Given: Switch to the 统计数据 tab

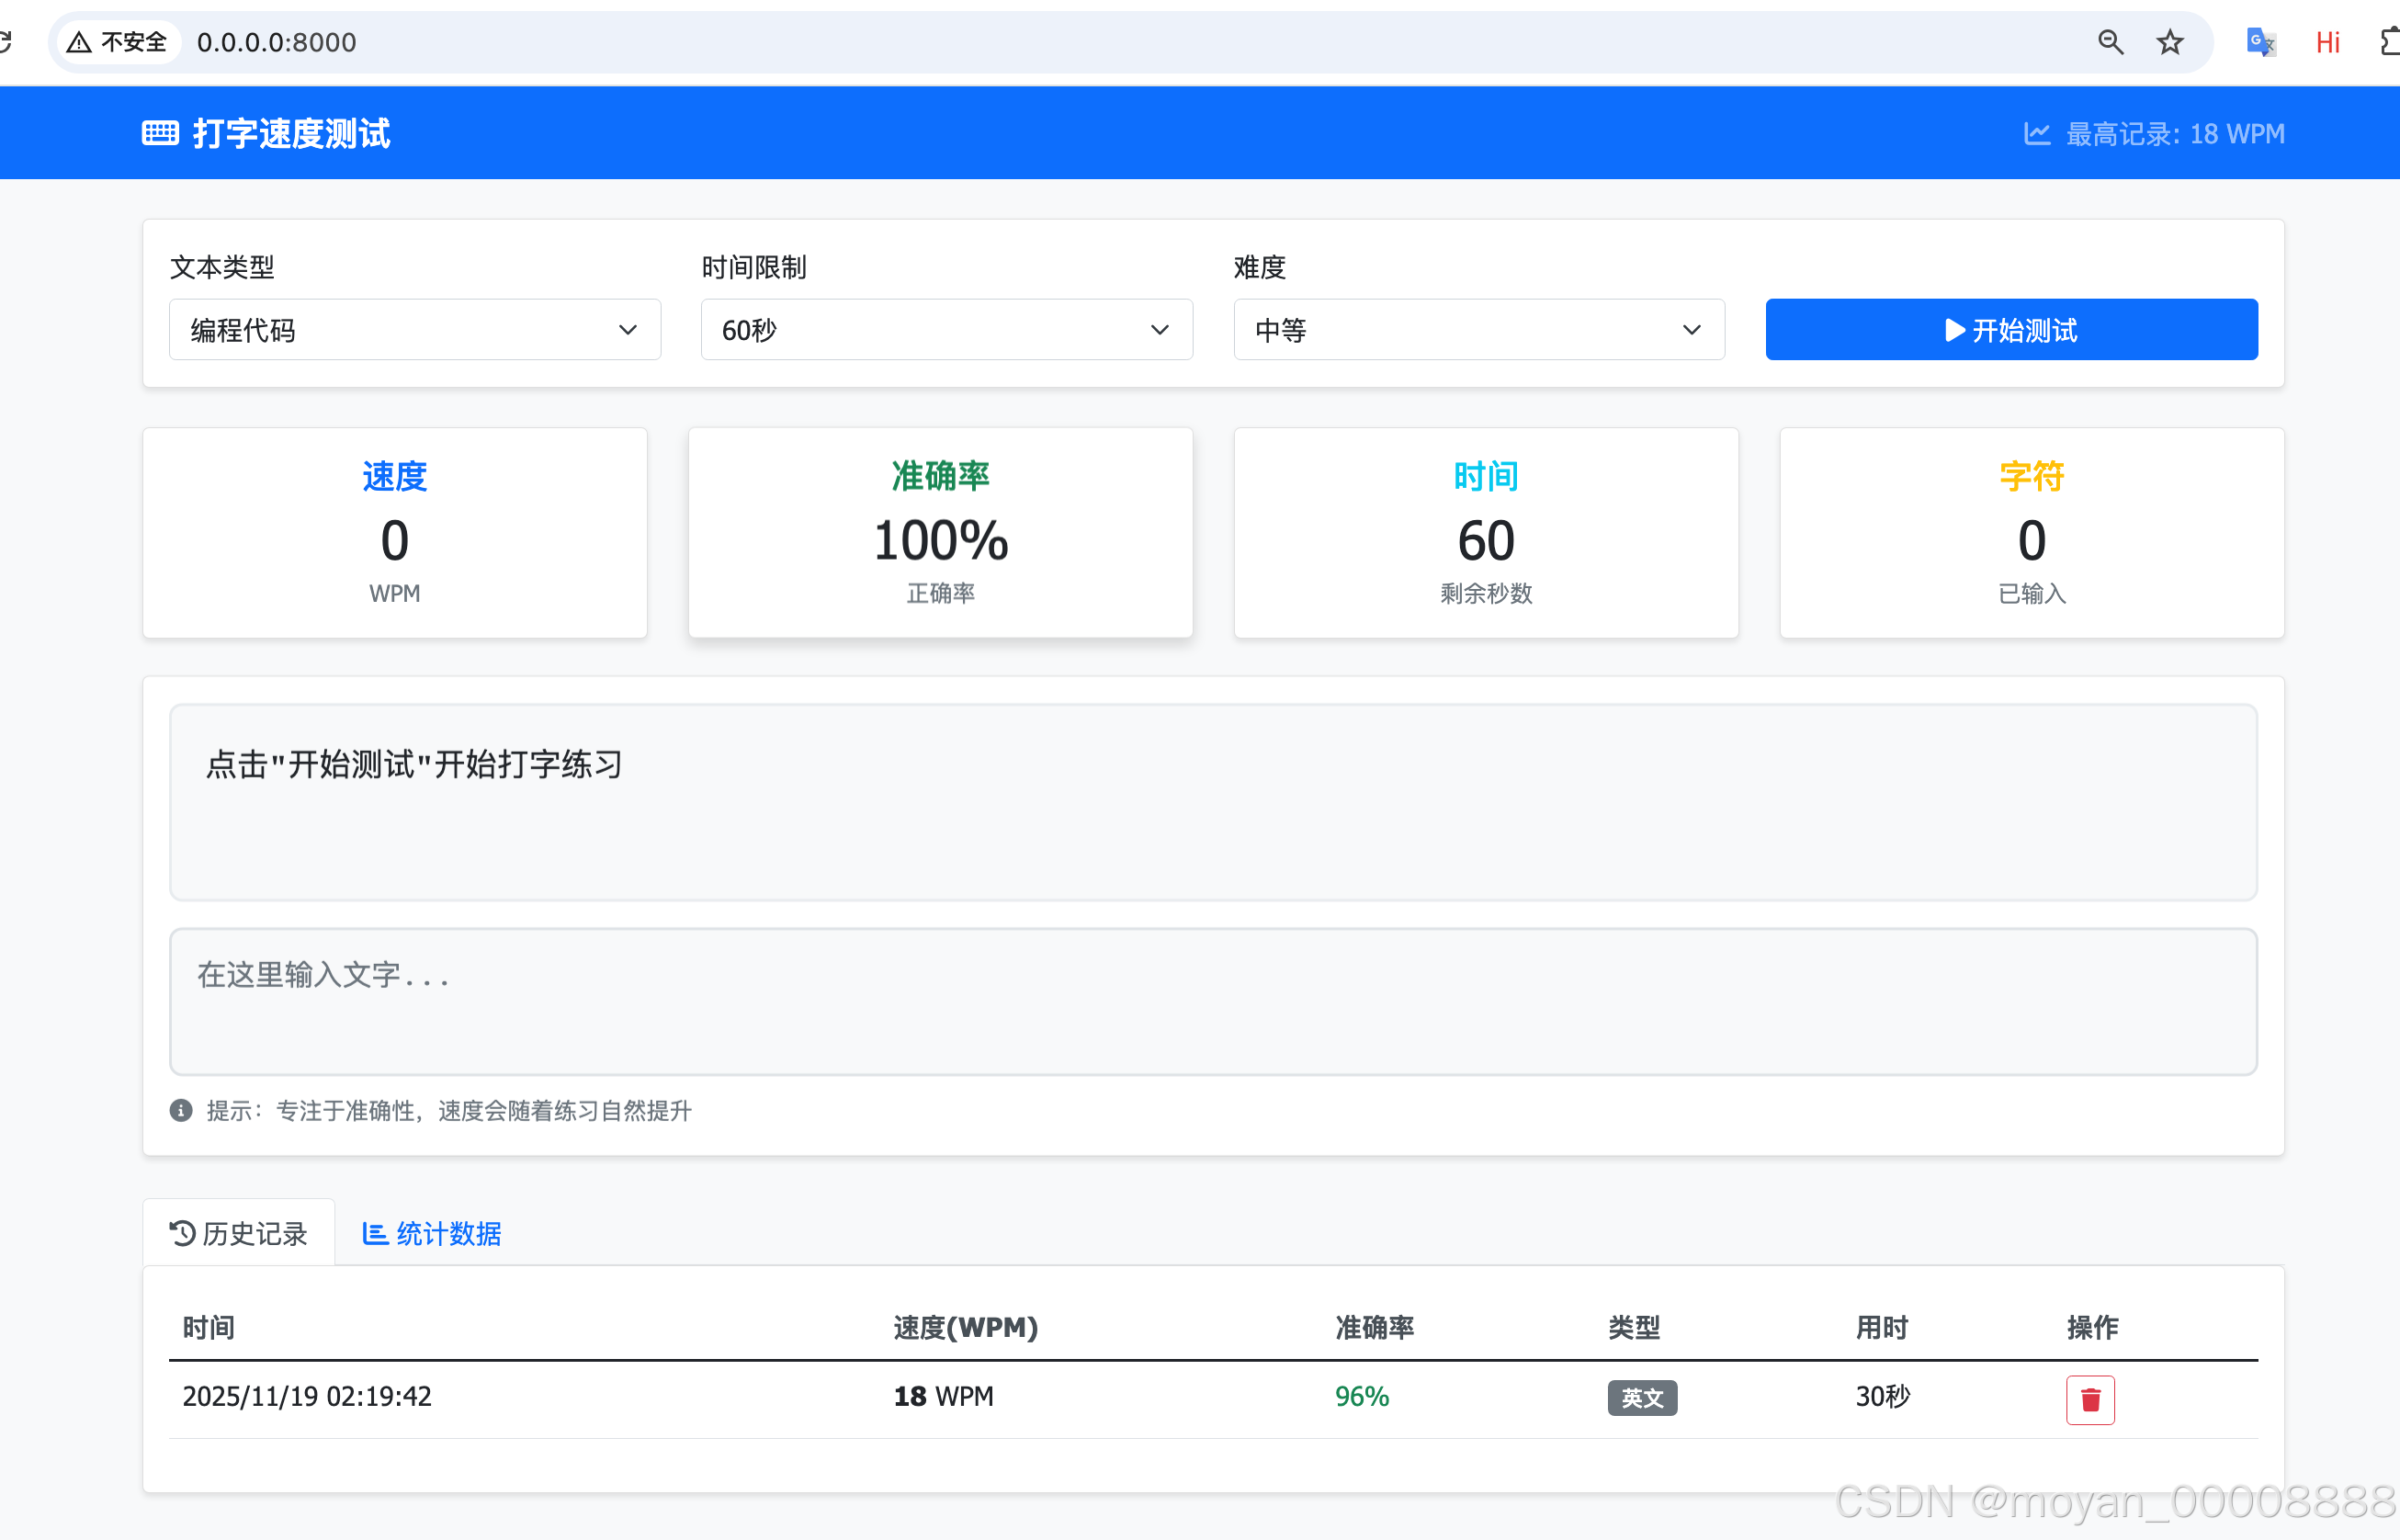Looking at the screenshot, I should click(432, 1234).
